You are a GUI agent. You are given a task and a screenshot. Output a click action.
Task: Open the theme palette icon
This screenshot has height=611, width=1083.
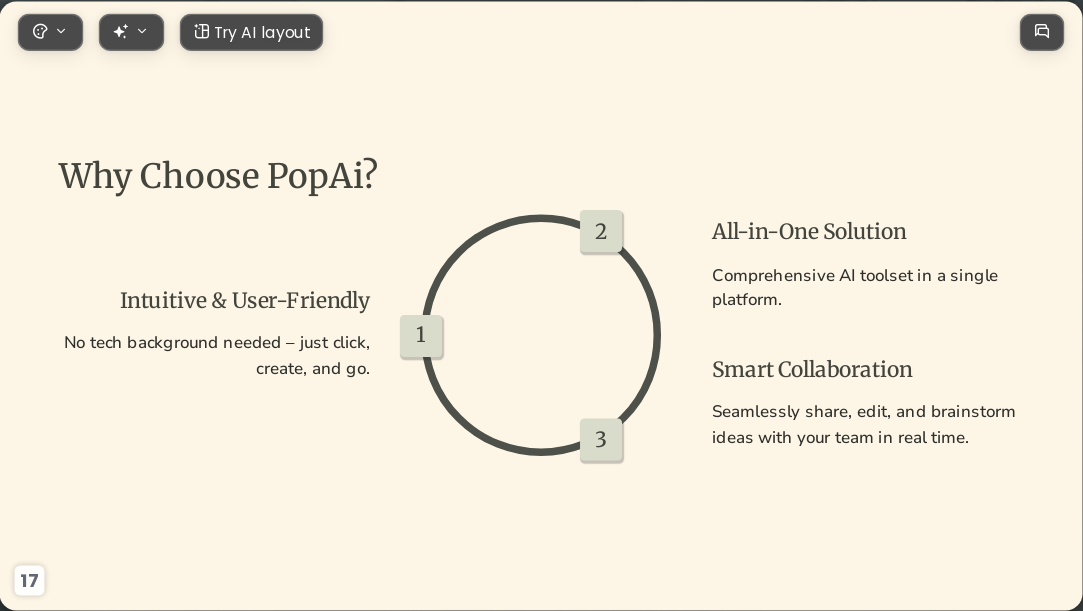[x=40, y=32]
